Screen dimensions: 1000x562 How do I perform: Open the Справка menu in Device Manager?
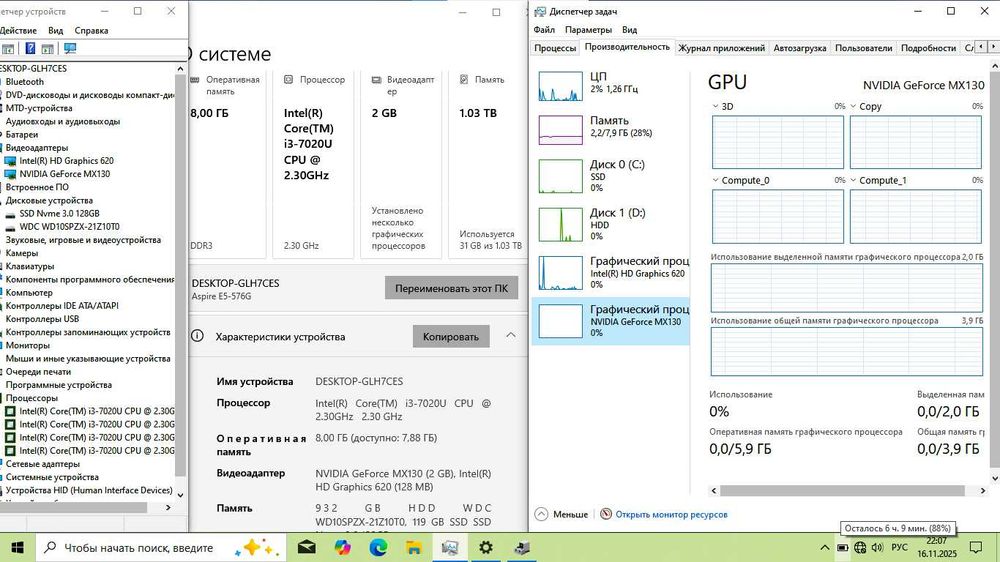tap(91, 30)
